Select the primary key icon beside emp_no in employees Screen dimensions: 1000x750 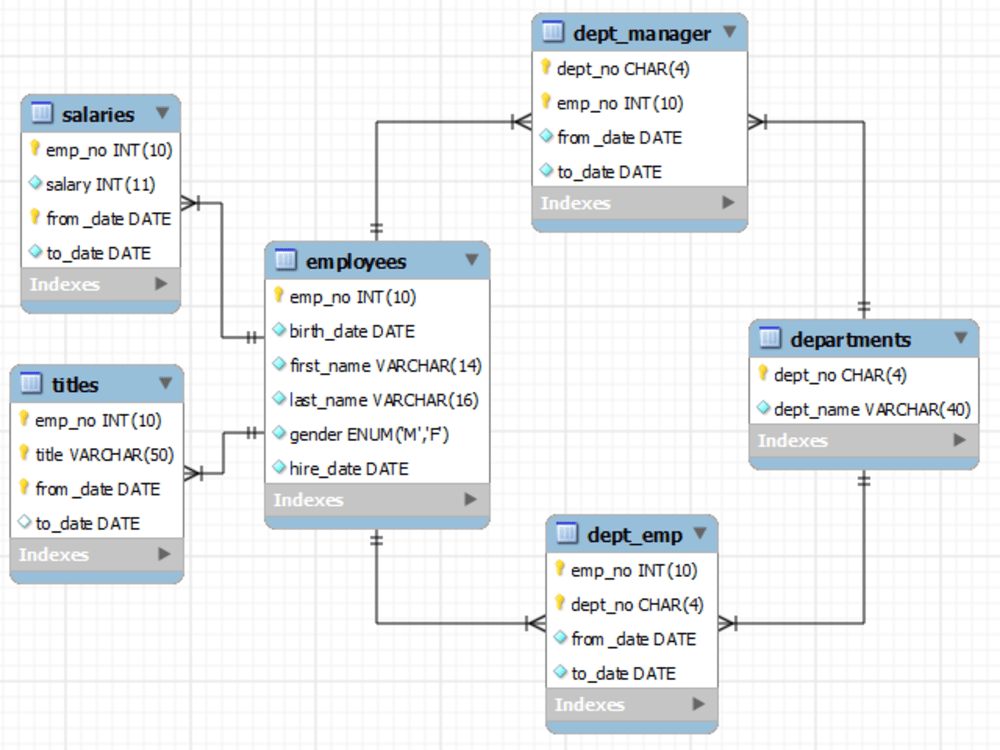point(278,296)
